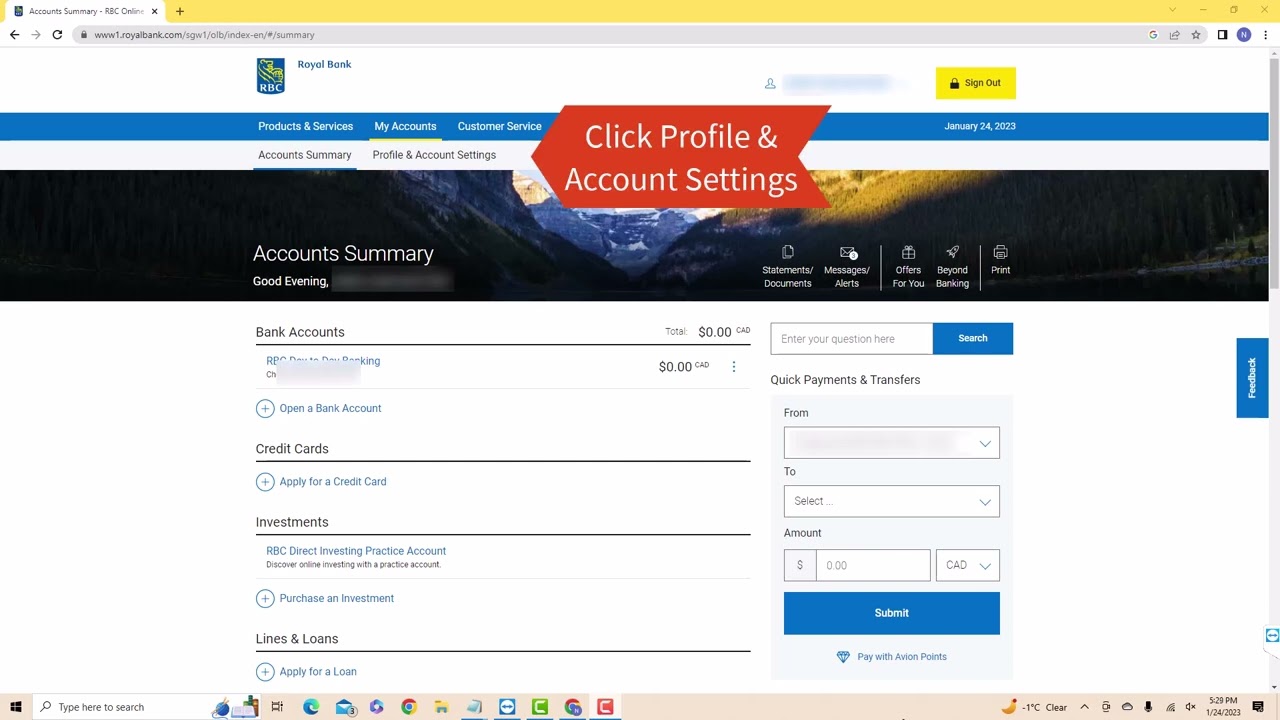Click the muted volume icon in system tray
This screenshot has width=1280, height=720.
(1190, 707)
